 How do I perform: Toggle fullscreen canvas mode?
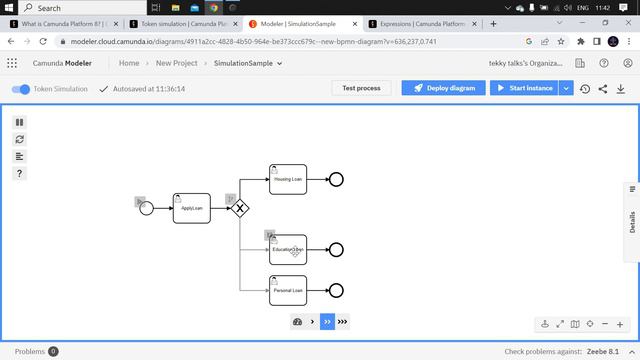pos(560,324)
